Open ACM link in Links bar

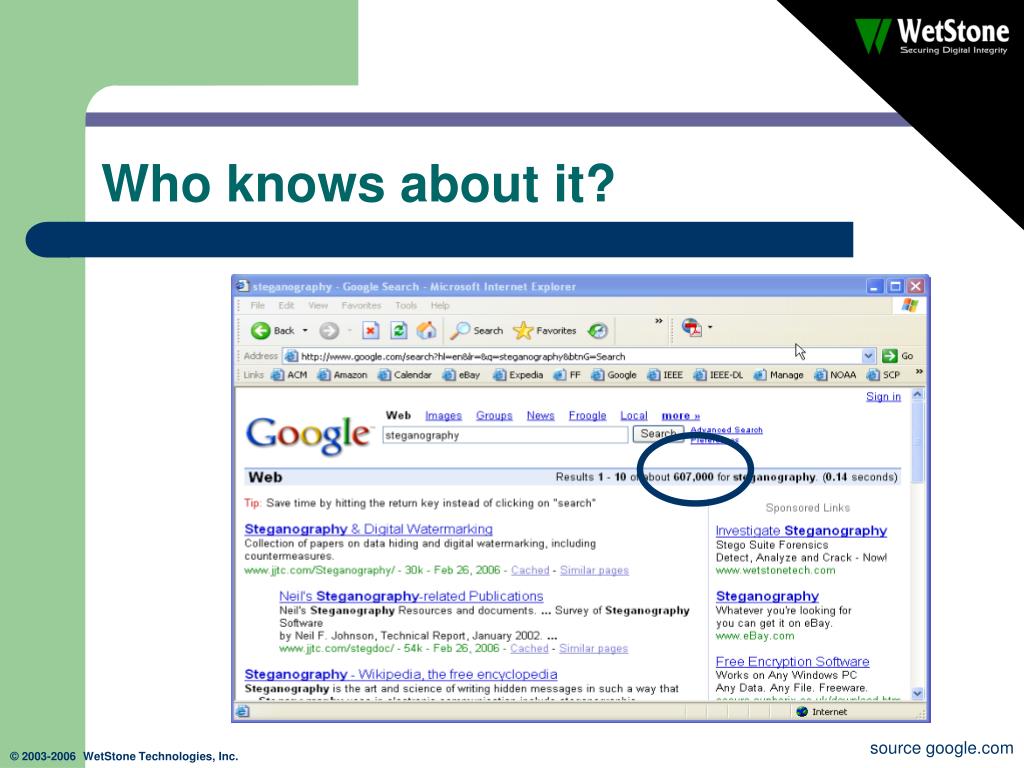click(289, 375)
